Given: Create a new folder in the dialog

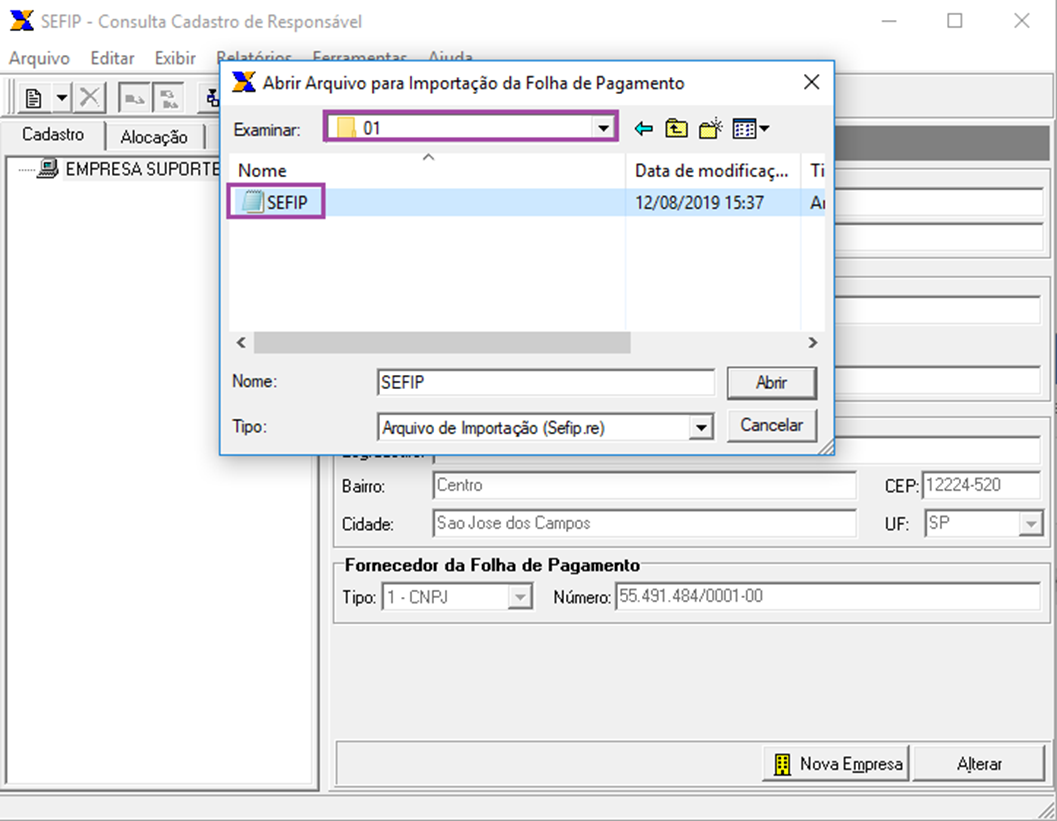Looking at the screenshot, I should (x=710, y=128).
